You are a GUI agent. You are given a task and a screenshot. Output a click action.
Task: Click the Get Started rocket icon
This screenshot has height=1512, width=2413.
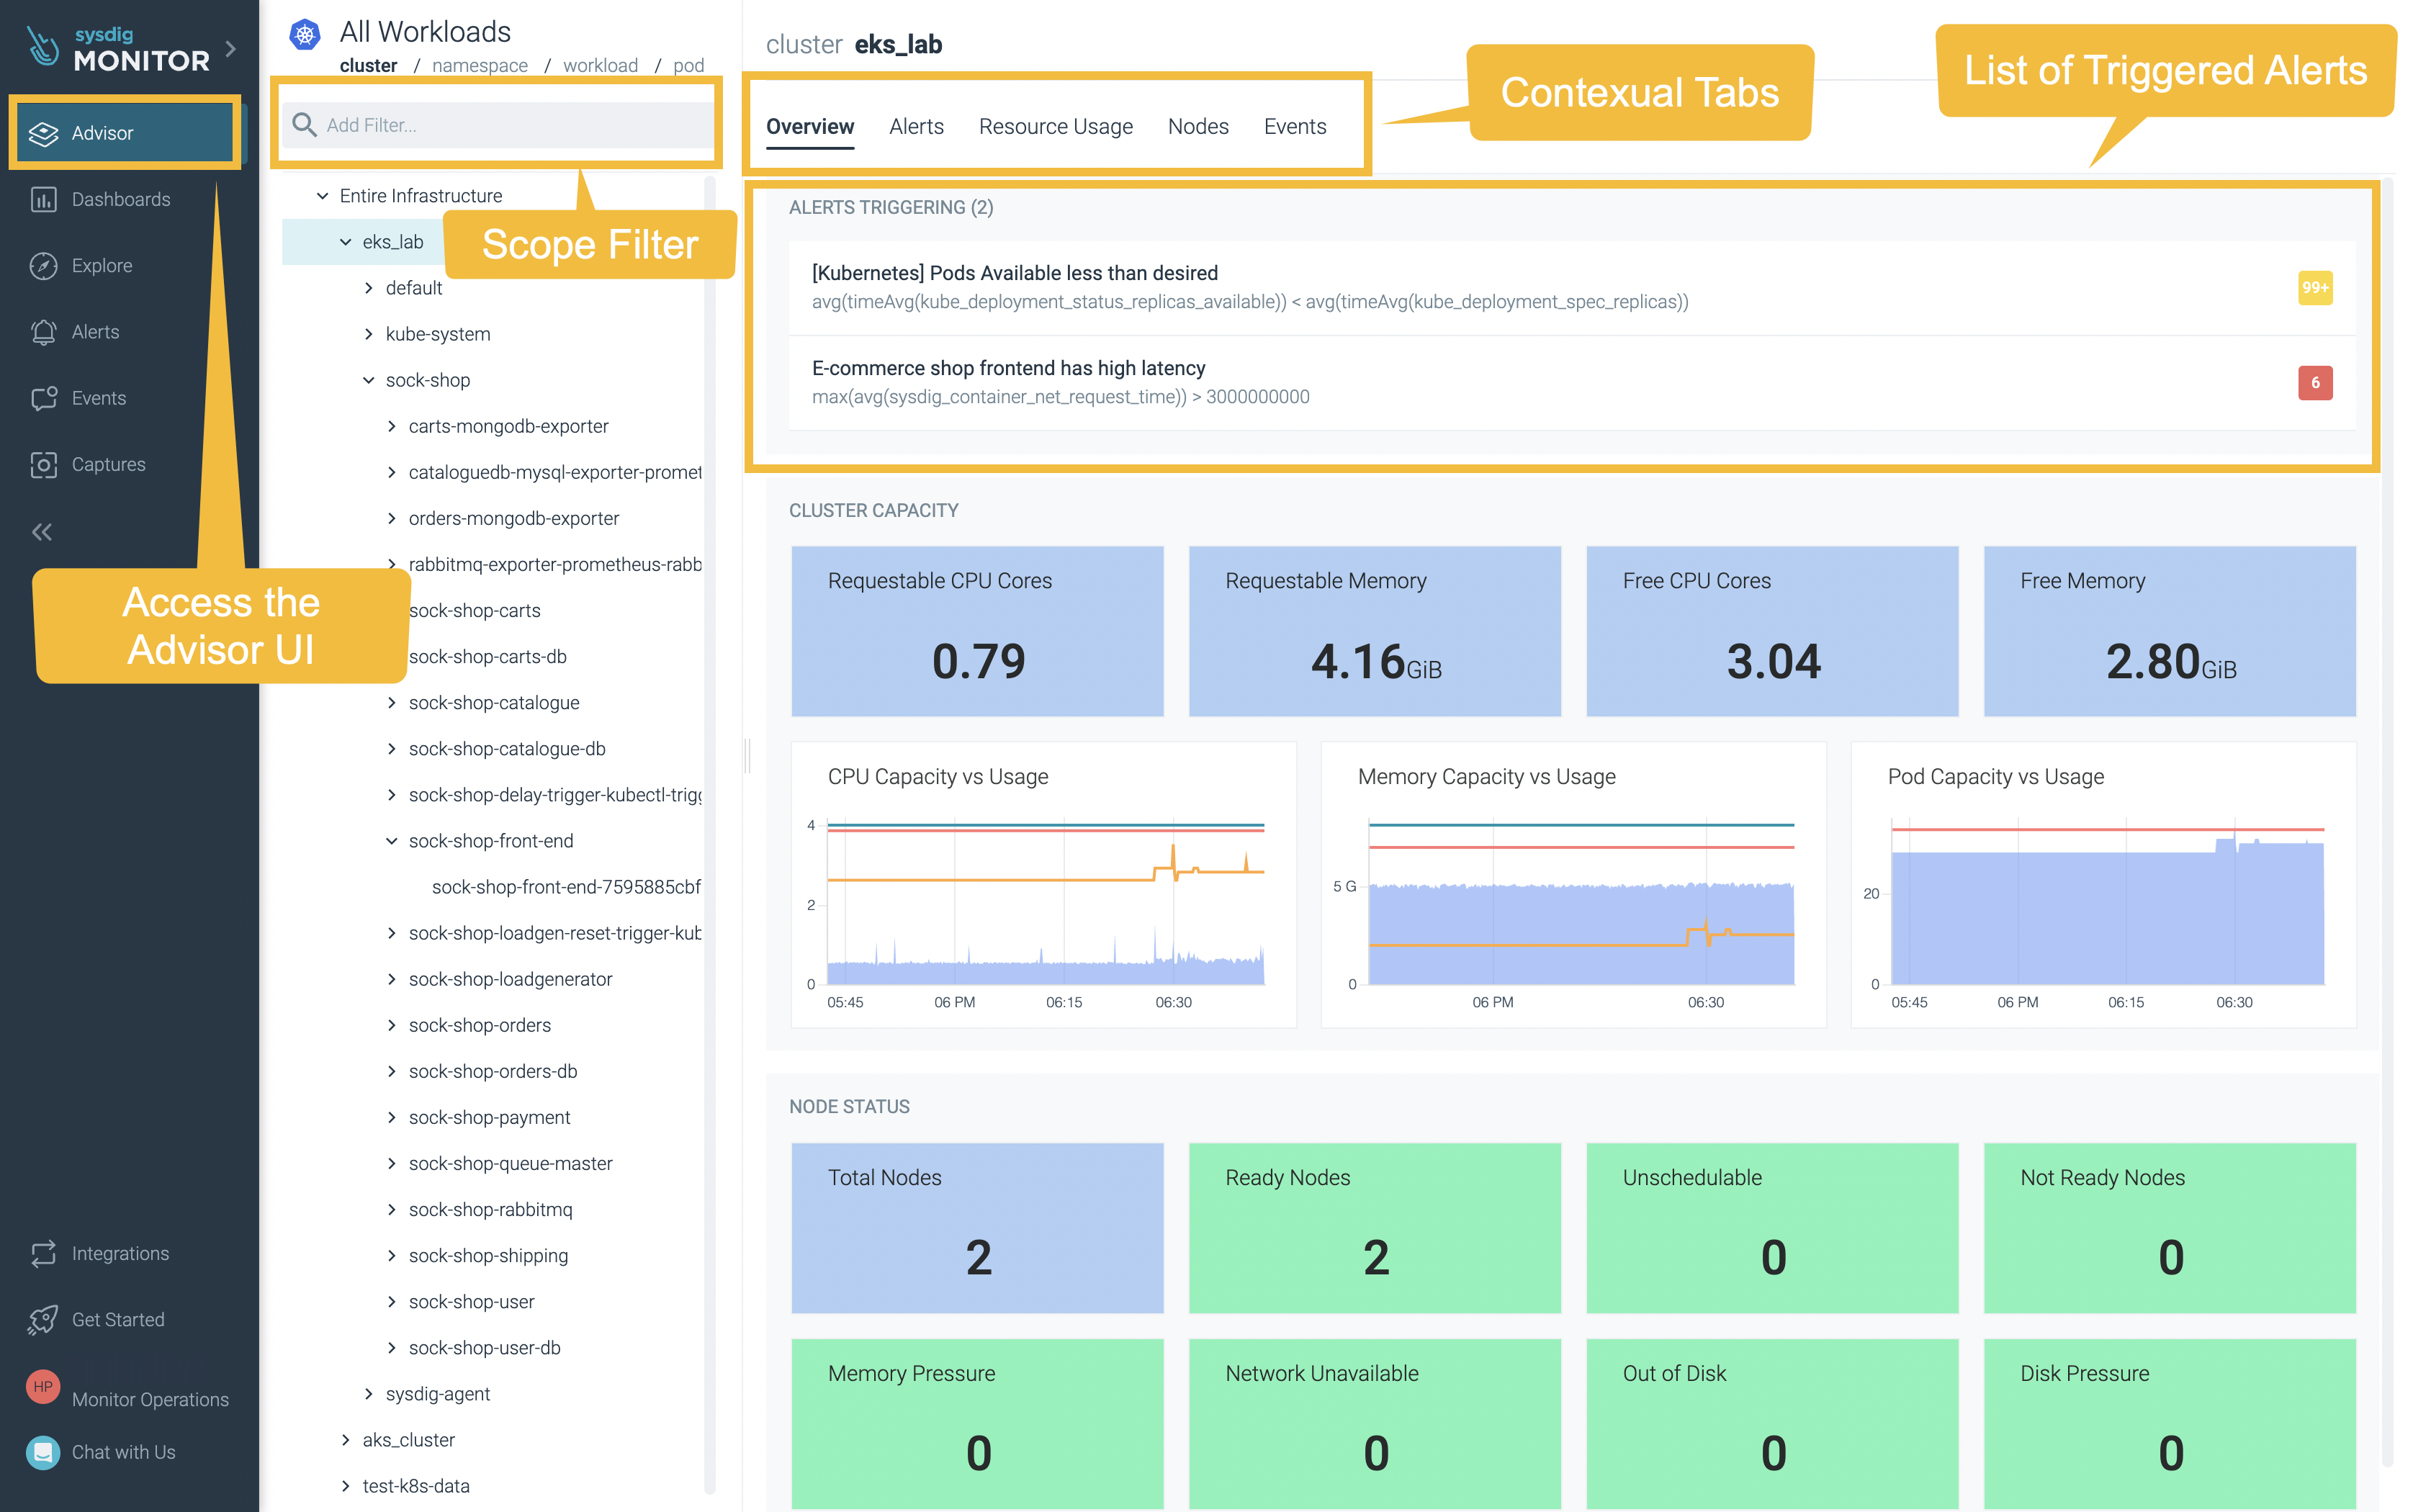(x=43, y=1319)
